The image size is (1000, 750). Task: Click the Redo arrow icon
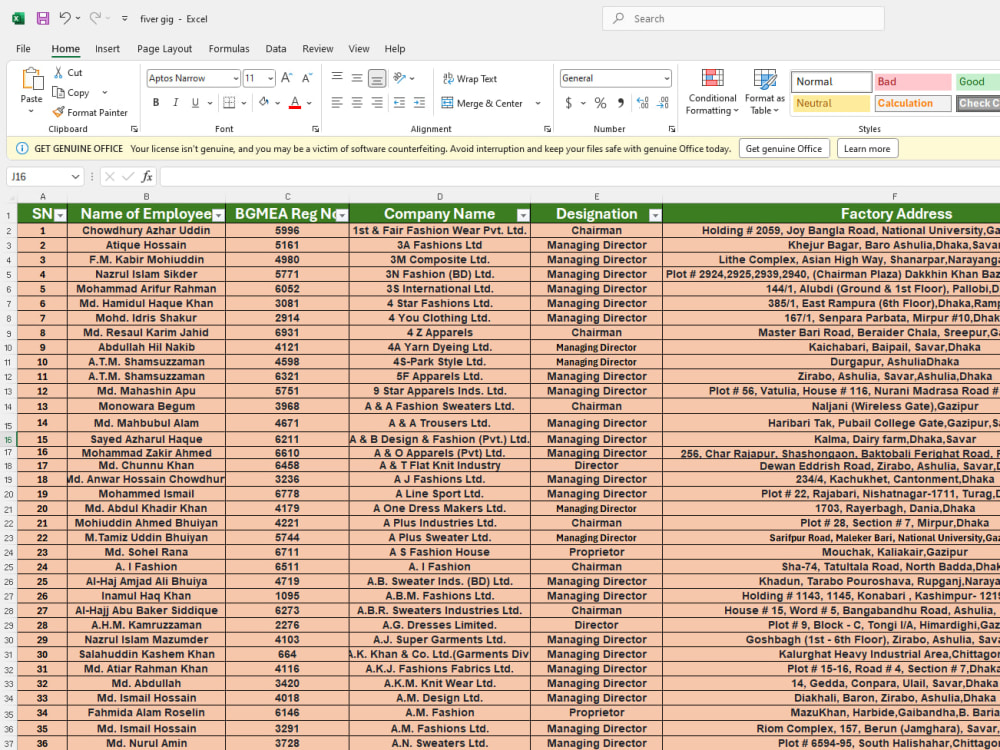click(95, 18)
